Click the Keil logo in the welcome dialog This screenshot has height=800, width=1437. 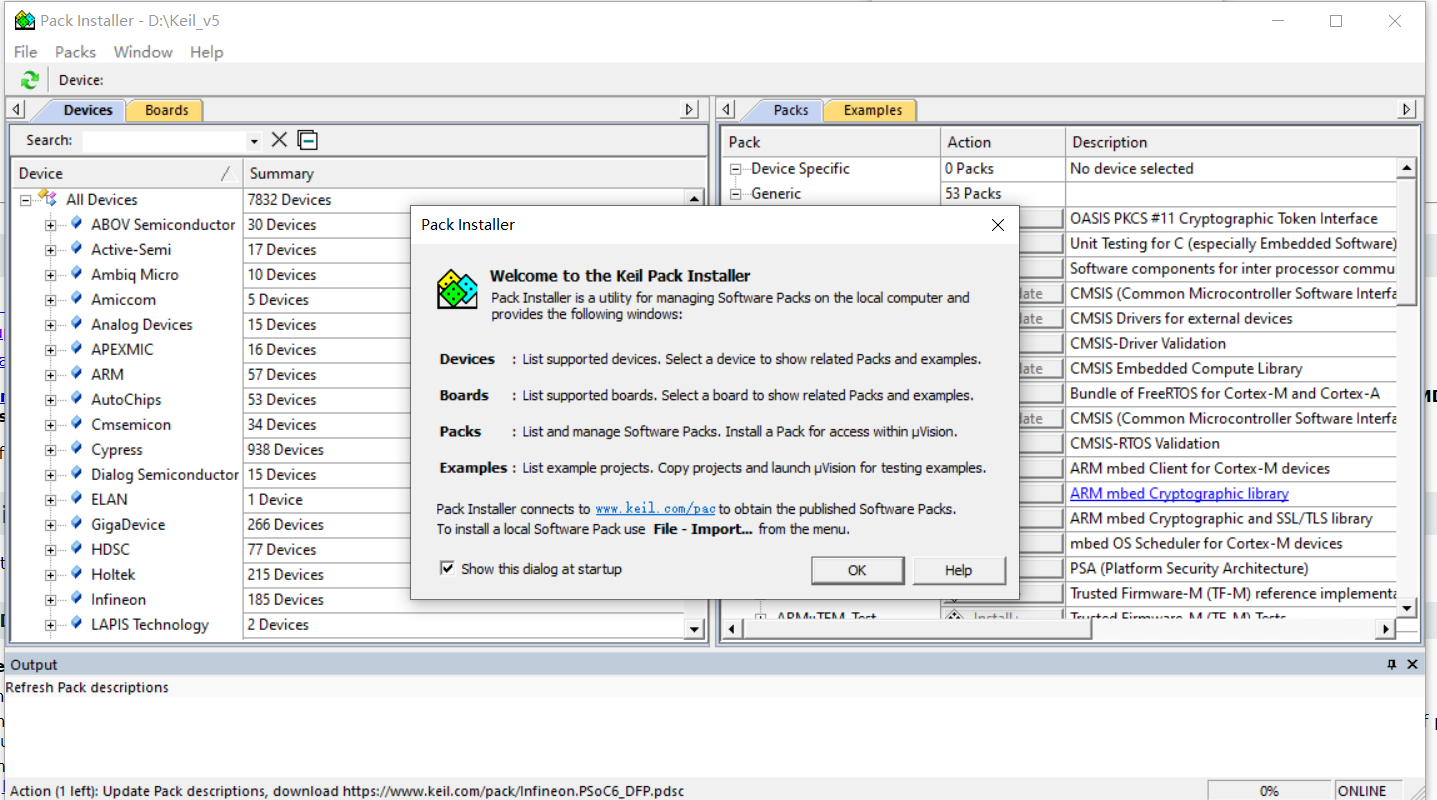(457, 289)
